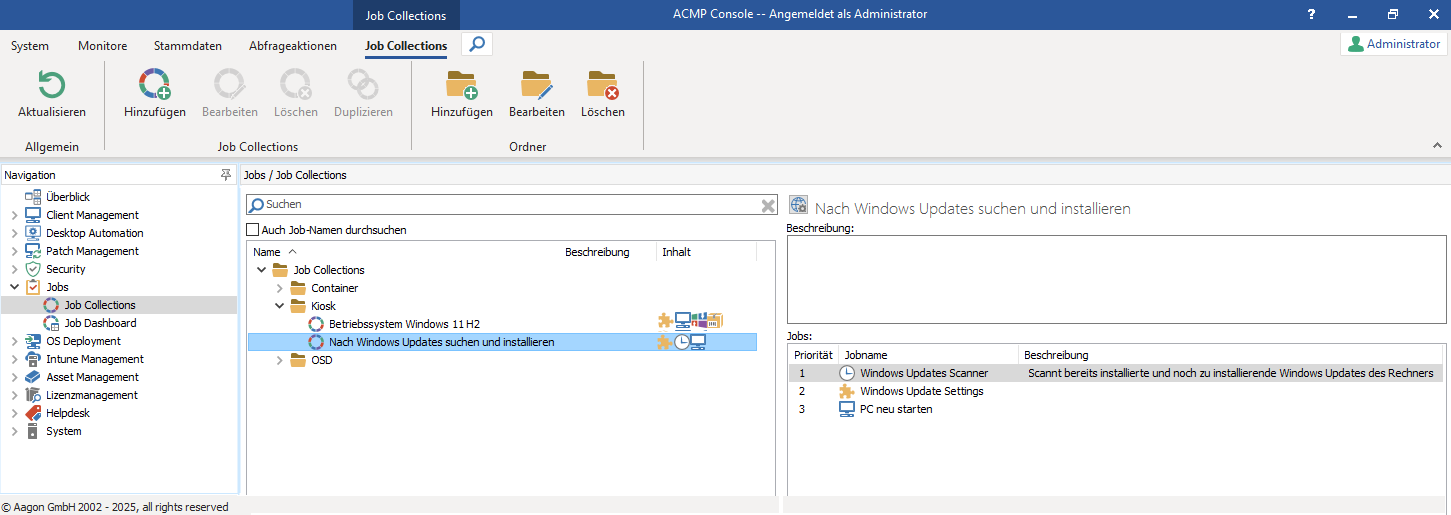1451x515 pixels.
Task: Collapse the Kiosk folder node
Action: 280,306
